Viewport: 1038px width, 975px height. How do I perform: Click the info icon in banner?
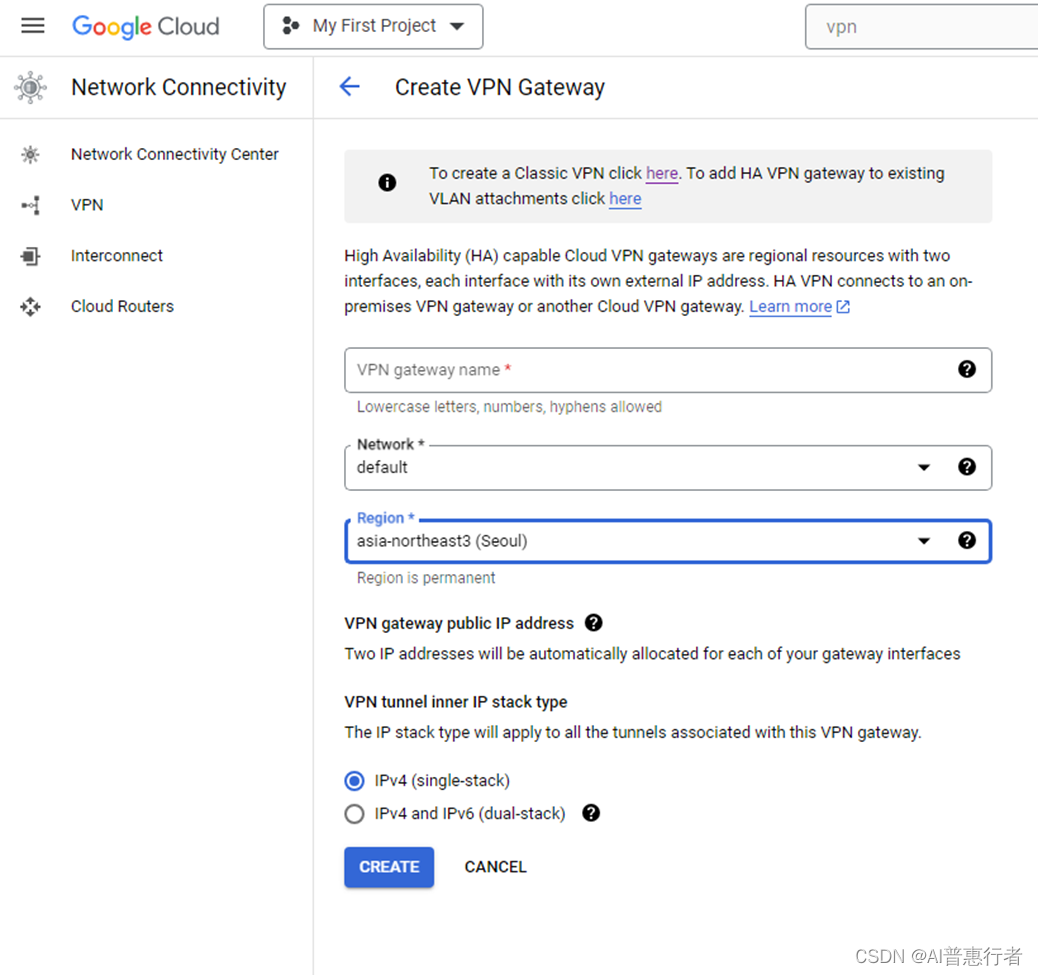tap(387, 183)
